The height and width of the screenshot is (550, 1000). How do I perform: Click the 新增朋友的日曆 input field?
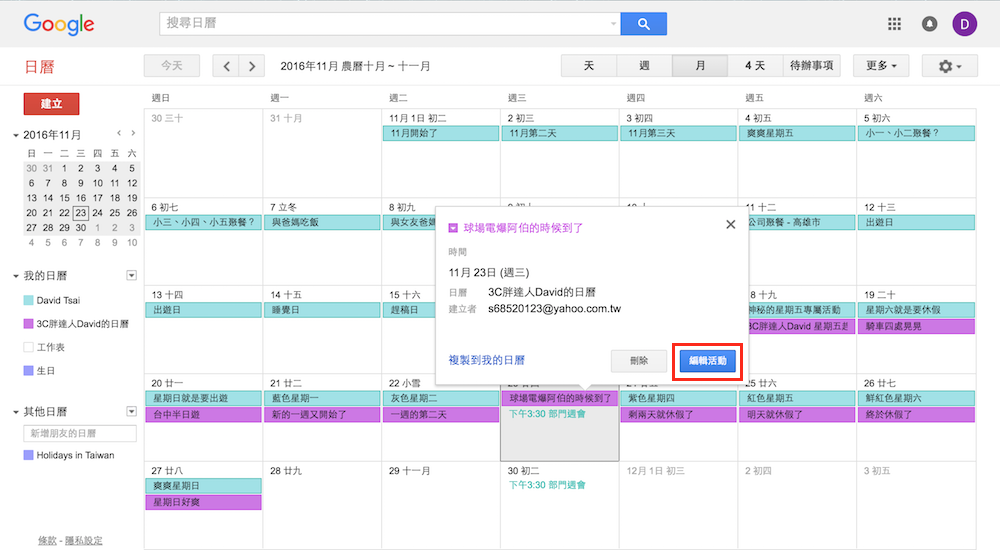[x=80, y=433]
